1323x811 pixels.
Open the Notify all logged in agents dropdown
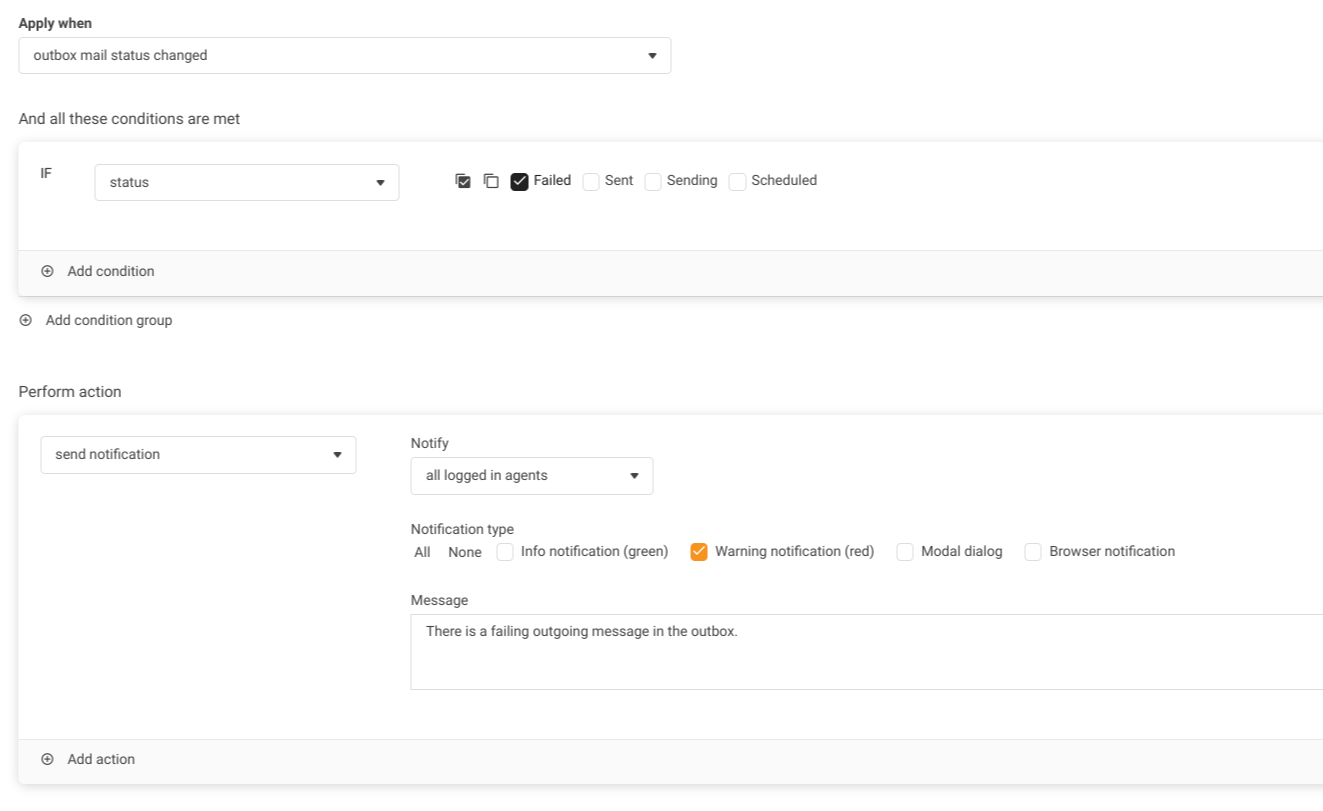tap(531, 476)
